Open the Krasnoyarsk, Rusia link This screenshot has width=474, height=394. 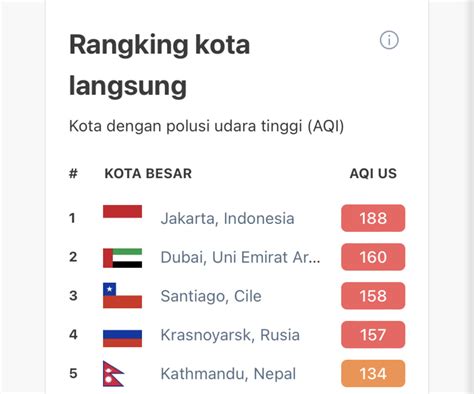coord(230,335)
